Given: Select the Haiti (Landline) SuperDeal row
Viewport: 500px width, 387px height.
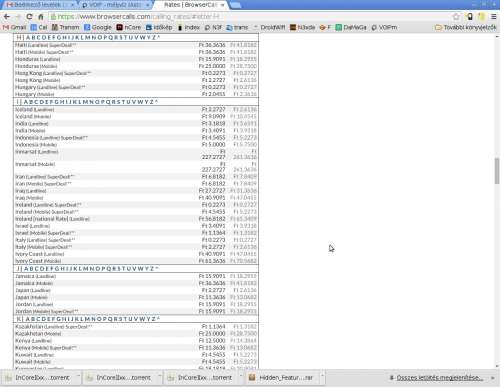Looking at the screenshot, I should click(x=136, y=45).
